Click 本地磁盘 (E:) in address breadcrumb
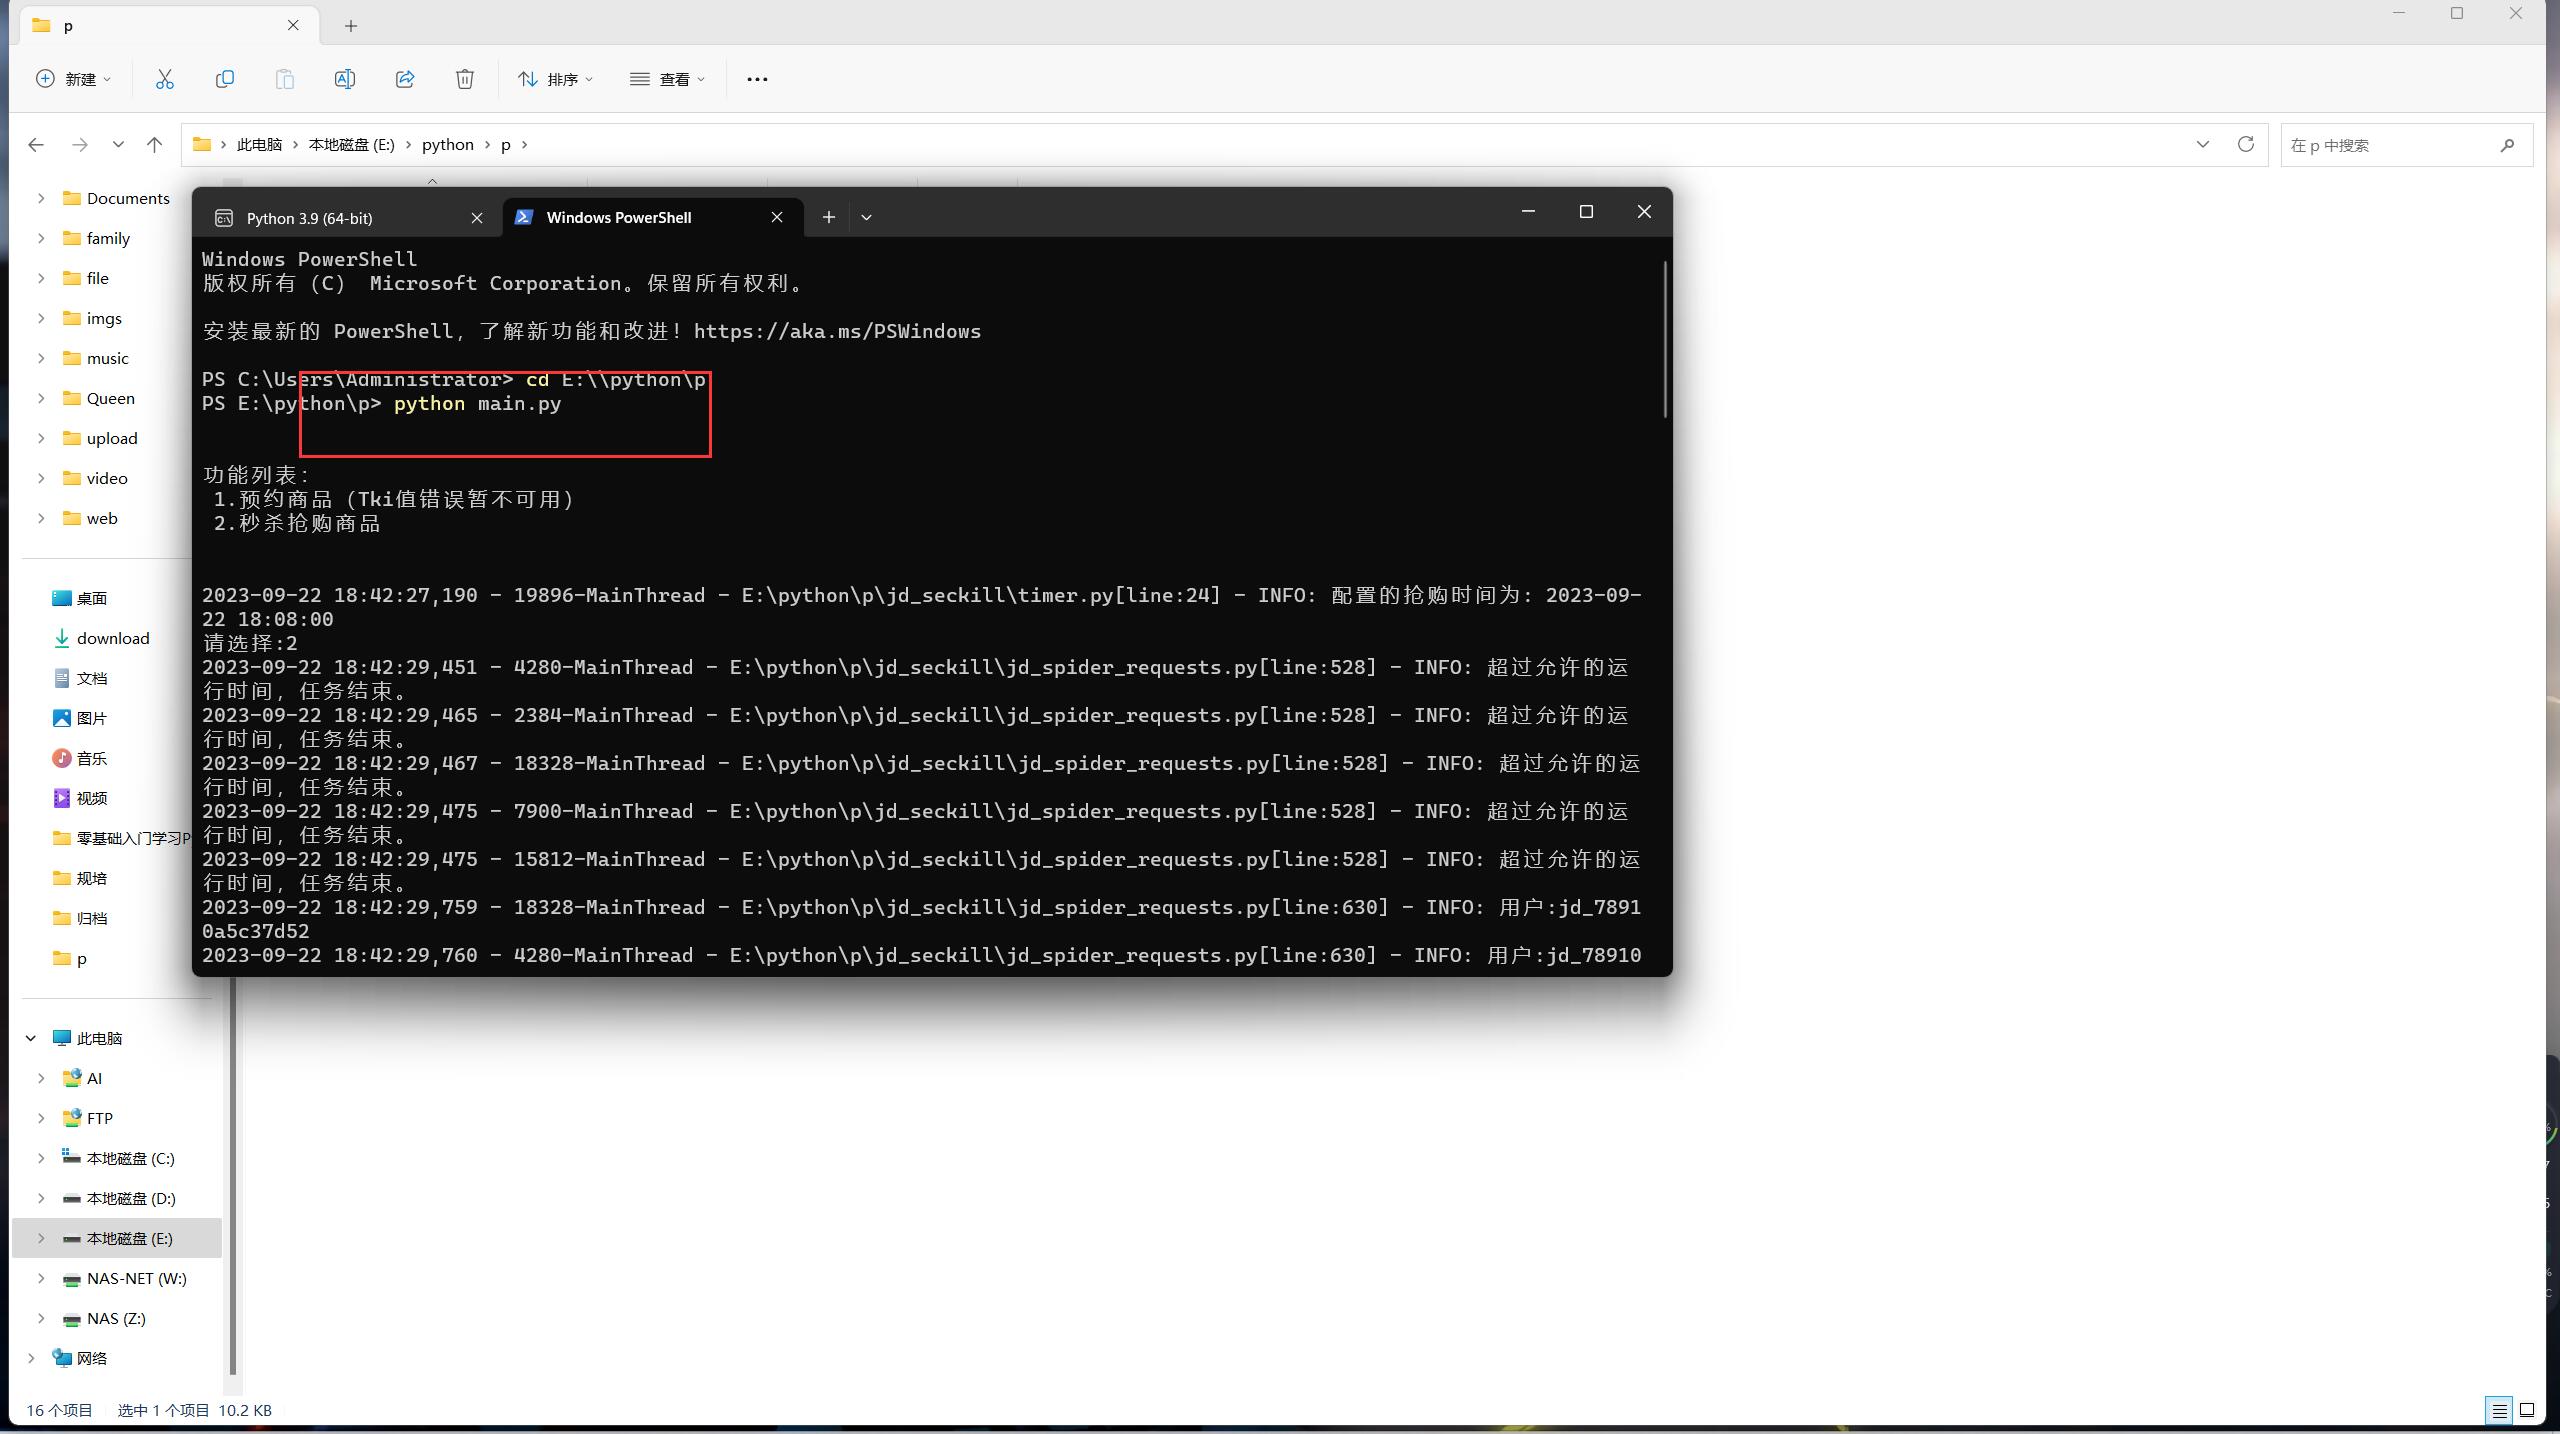Viewport: 2560px width, 1434px height. [351, 145]
